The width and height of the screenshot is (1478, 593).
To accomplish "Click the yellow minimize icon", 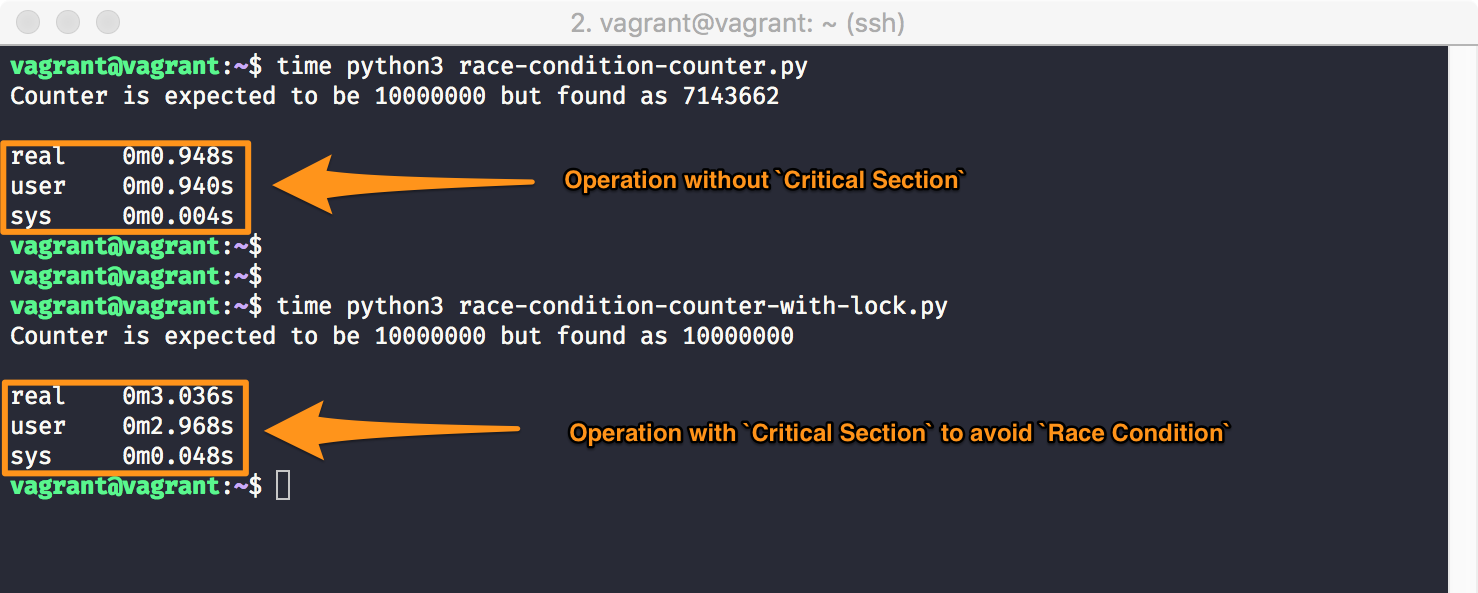I will (67, 20).
